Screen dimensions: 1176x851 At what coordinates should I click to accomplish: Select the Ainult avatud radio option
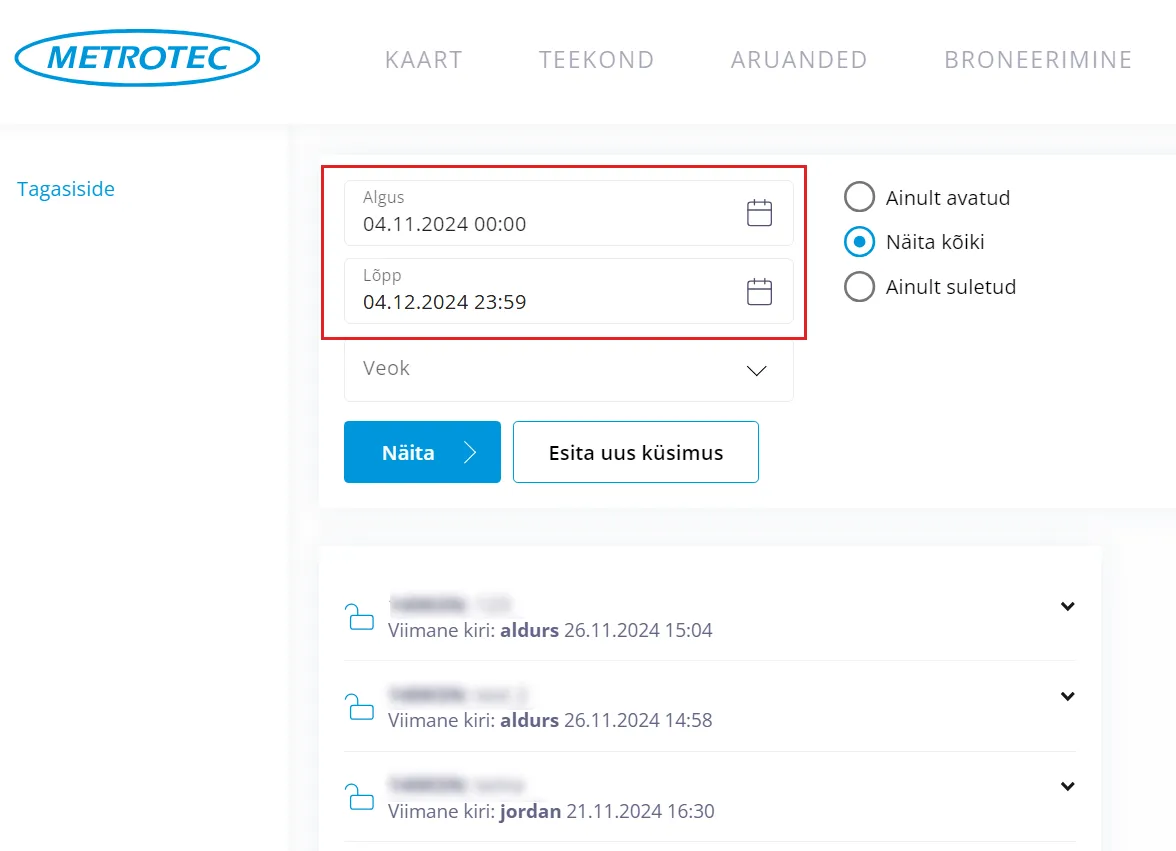(x=859, y=197)
